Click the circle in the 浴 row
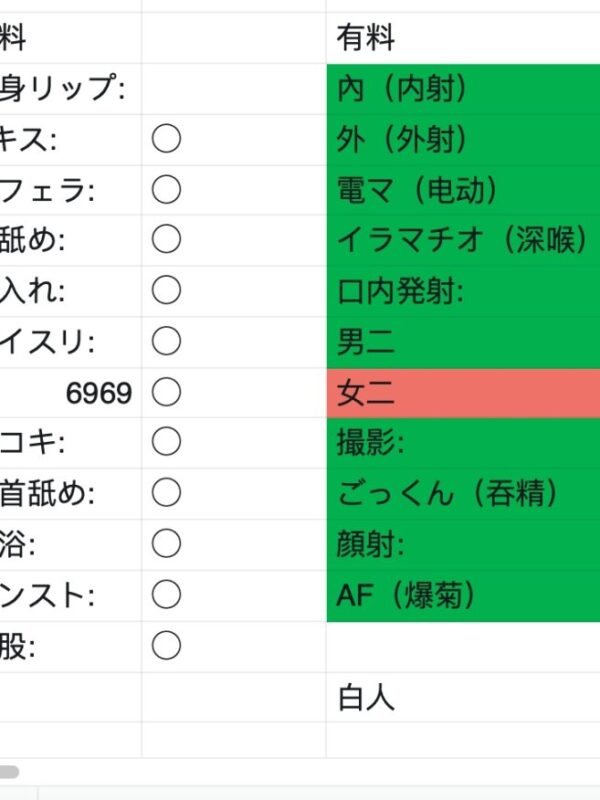Screen dimensions: 600x800 click(x=166, y=545)
